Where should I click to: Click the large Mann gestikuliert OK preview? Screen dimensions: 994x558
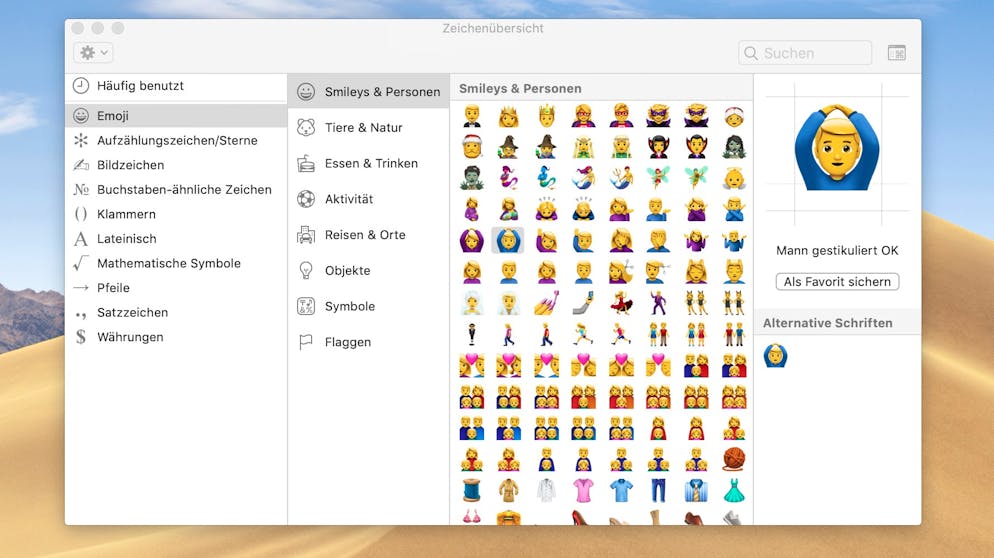pyautogui.click(x=837, y=148)
